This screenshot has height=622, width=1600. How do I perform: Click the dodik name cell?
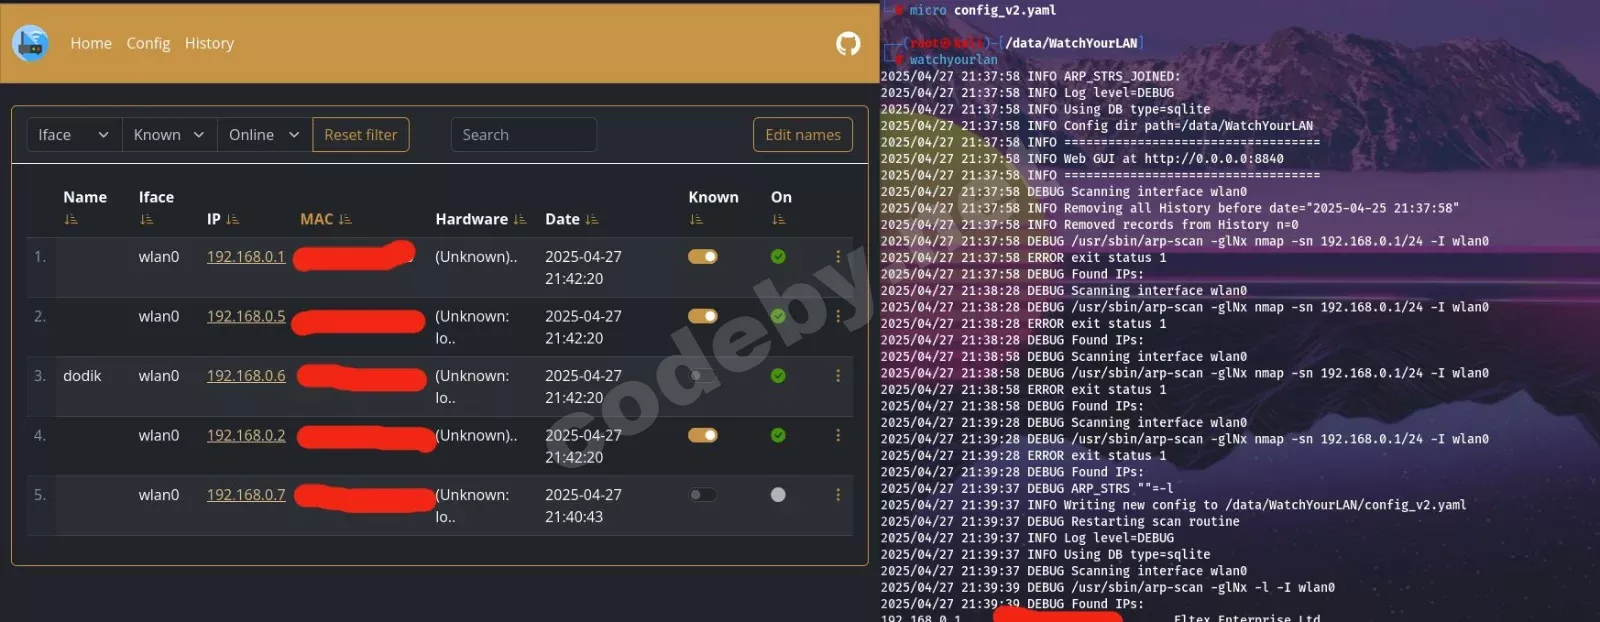[x=82, y=376]
